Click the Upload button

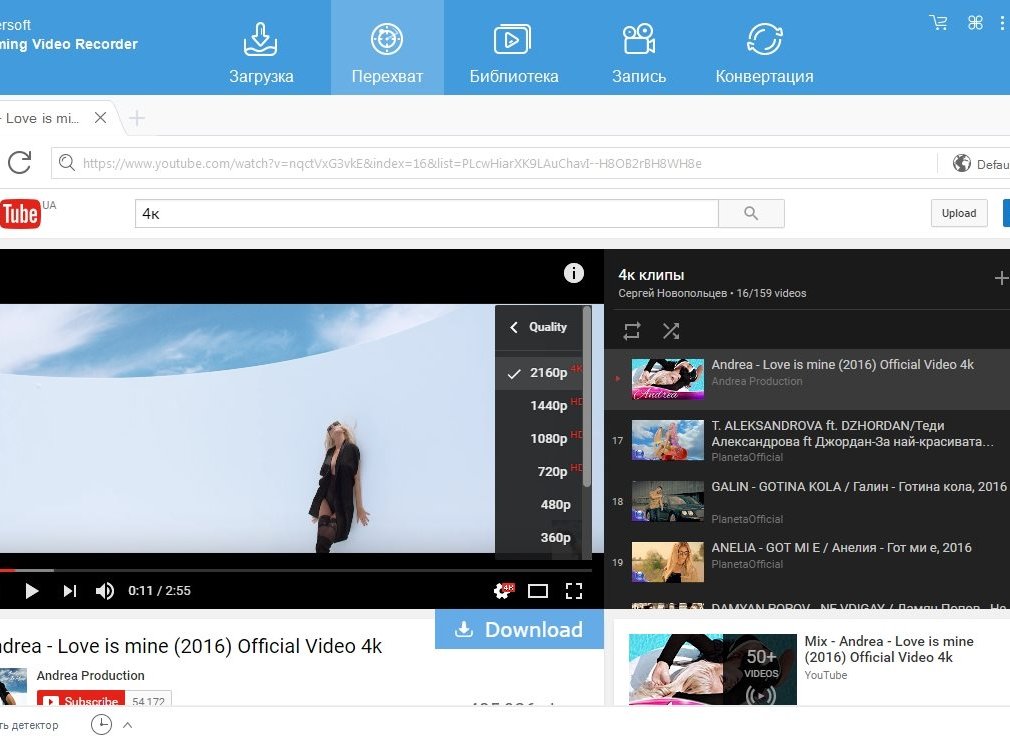pyautogui.click(x=958, y=213)
